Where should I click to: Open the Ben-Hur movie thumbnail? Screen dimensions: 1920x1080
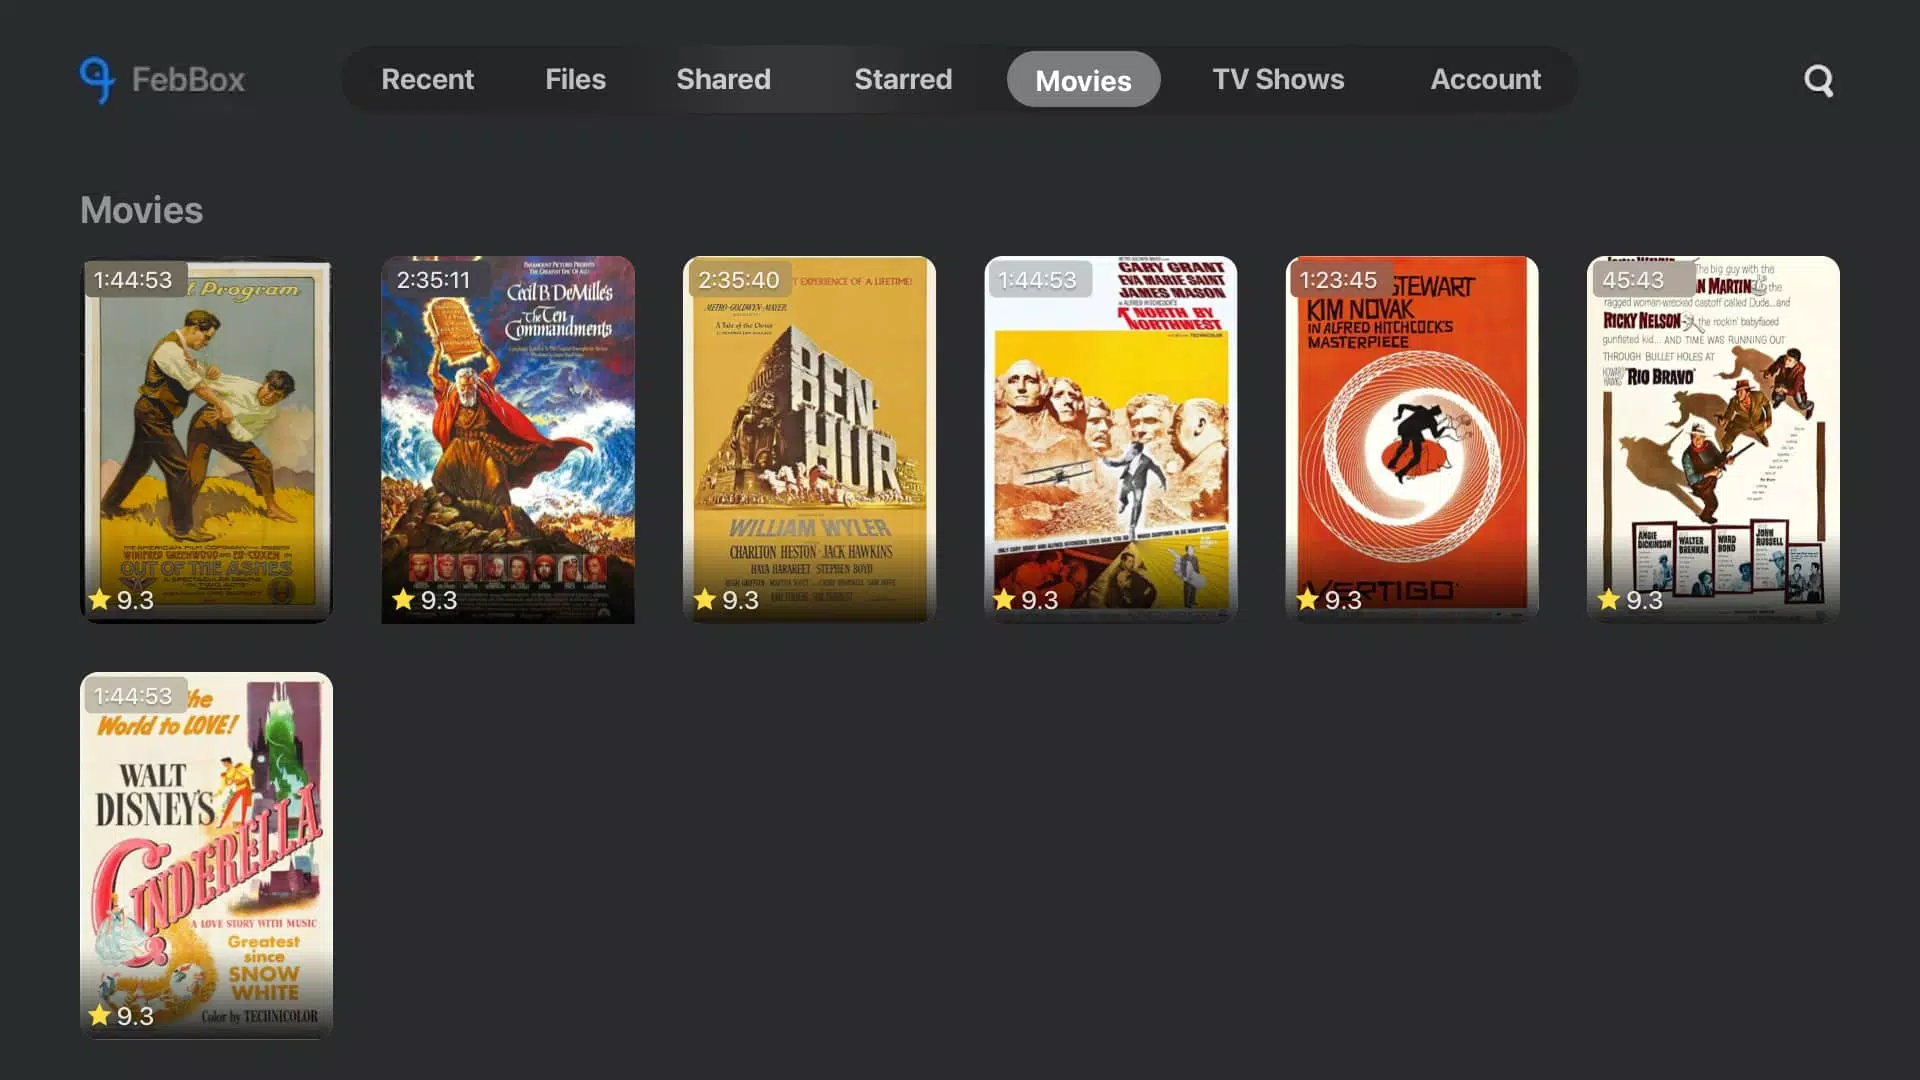pos(808,438)
